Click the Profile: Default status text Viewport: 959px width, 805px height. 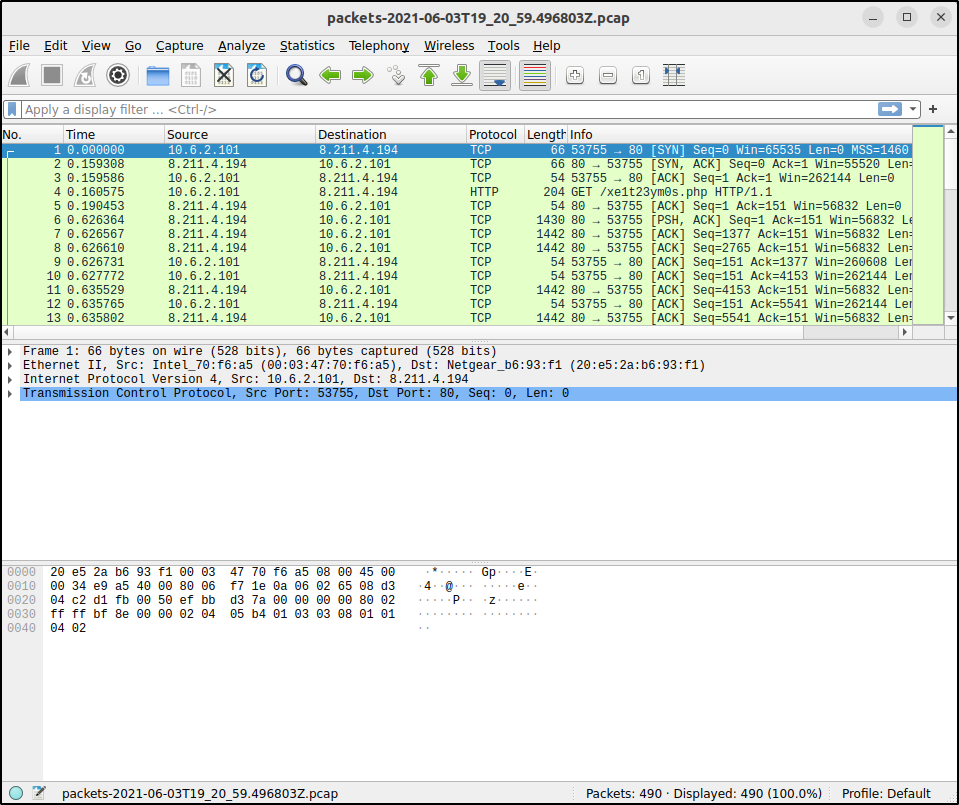pyautogui.click(x=886, y=793)
